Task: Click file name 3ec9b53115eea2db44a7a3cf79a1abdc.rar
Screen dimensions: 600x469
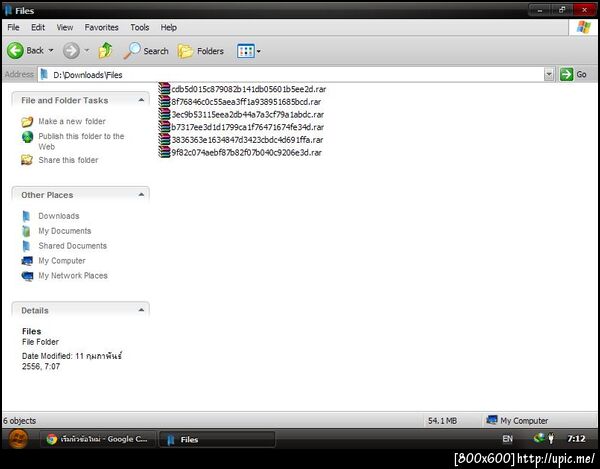Action: [x=248, y=114]
